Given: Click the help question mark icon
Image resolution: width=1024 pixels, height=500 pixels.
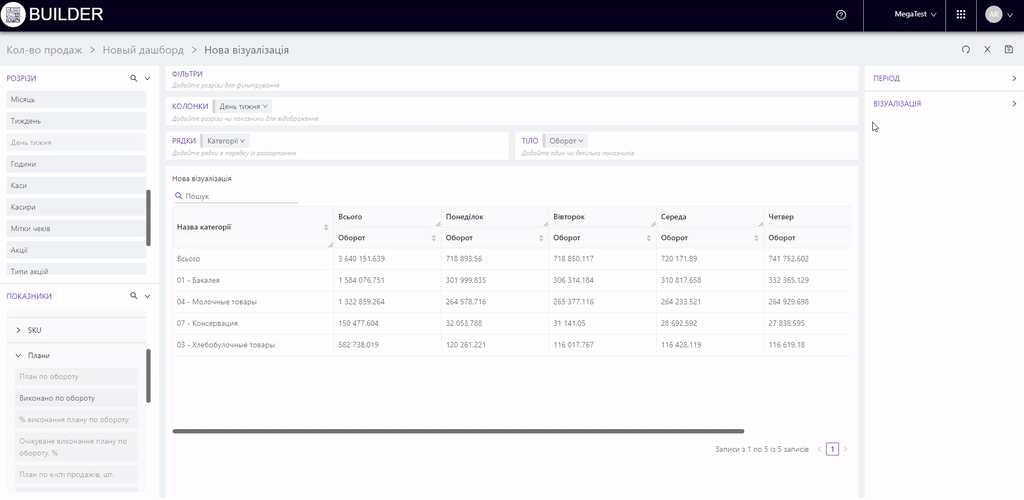Looking at the screenshot, I should point(841,15).
